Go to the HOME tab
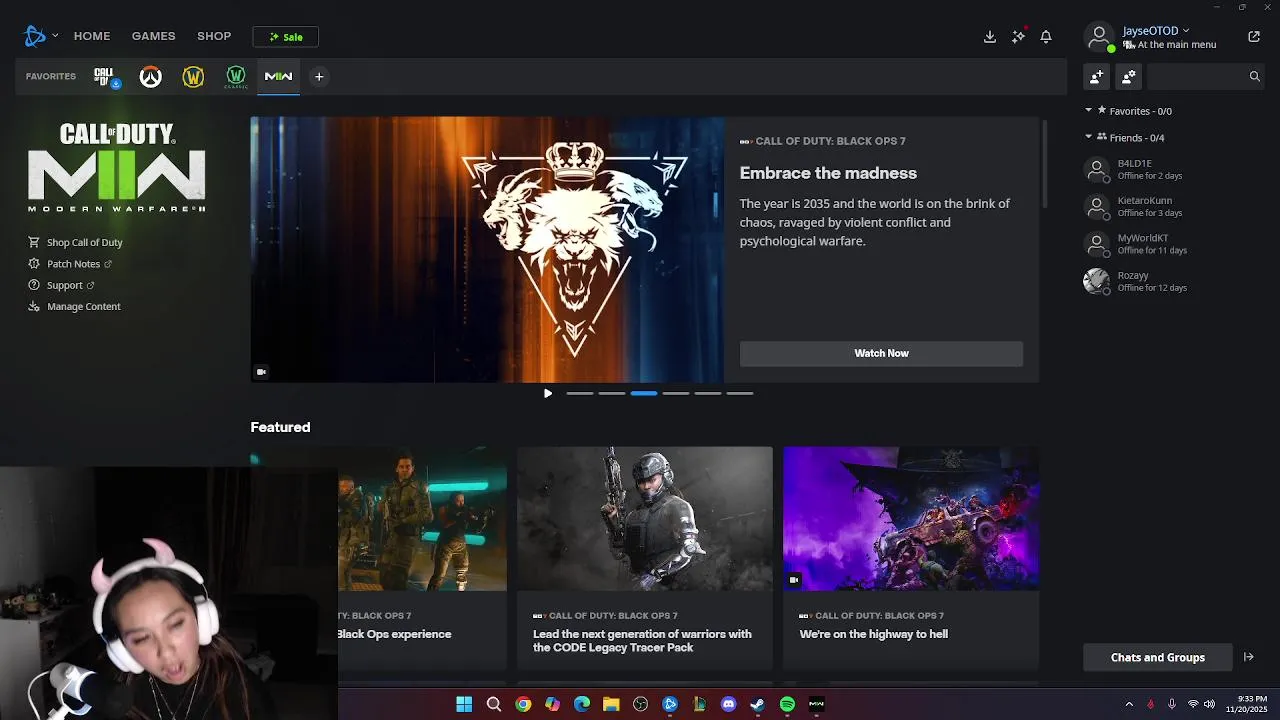Image resolution: width=1280 pixels, height=720 pixels. point(92,36)
